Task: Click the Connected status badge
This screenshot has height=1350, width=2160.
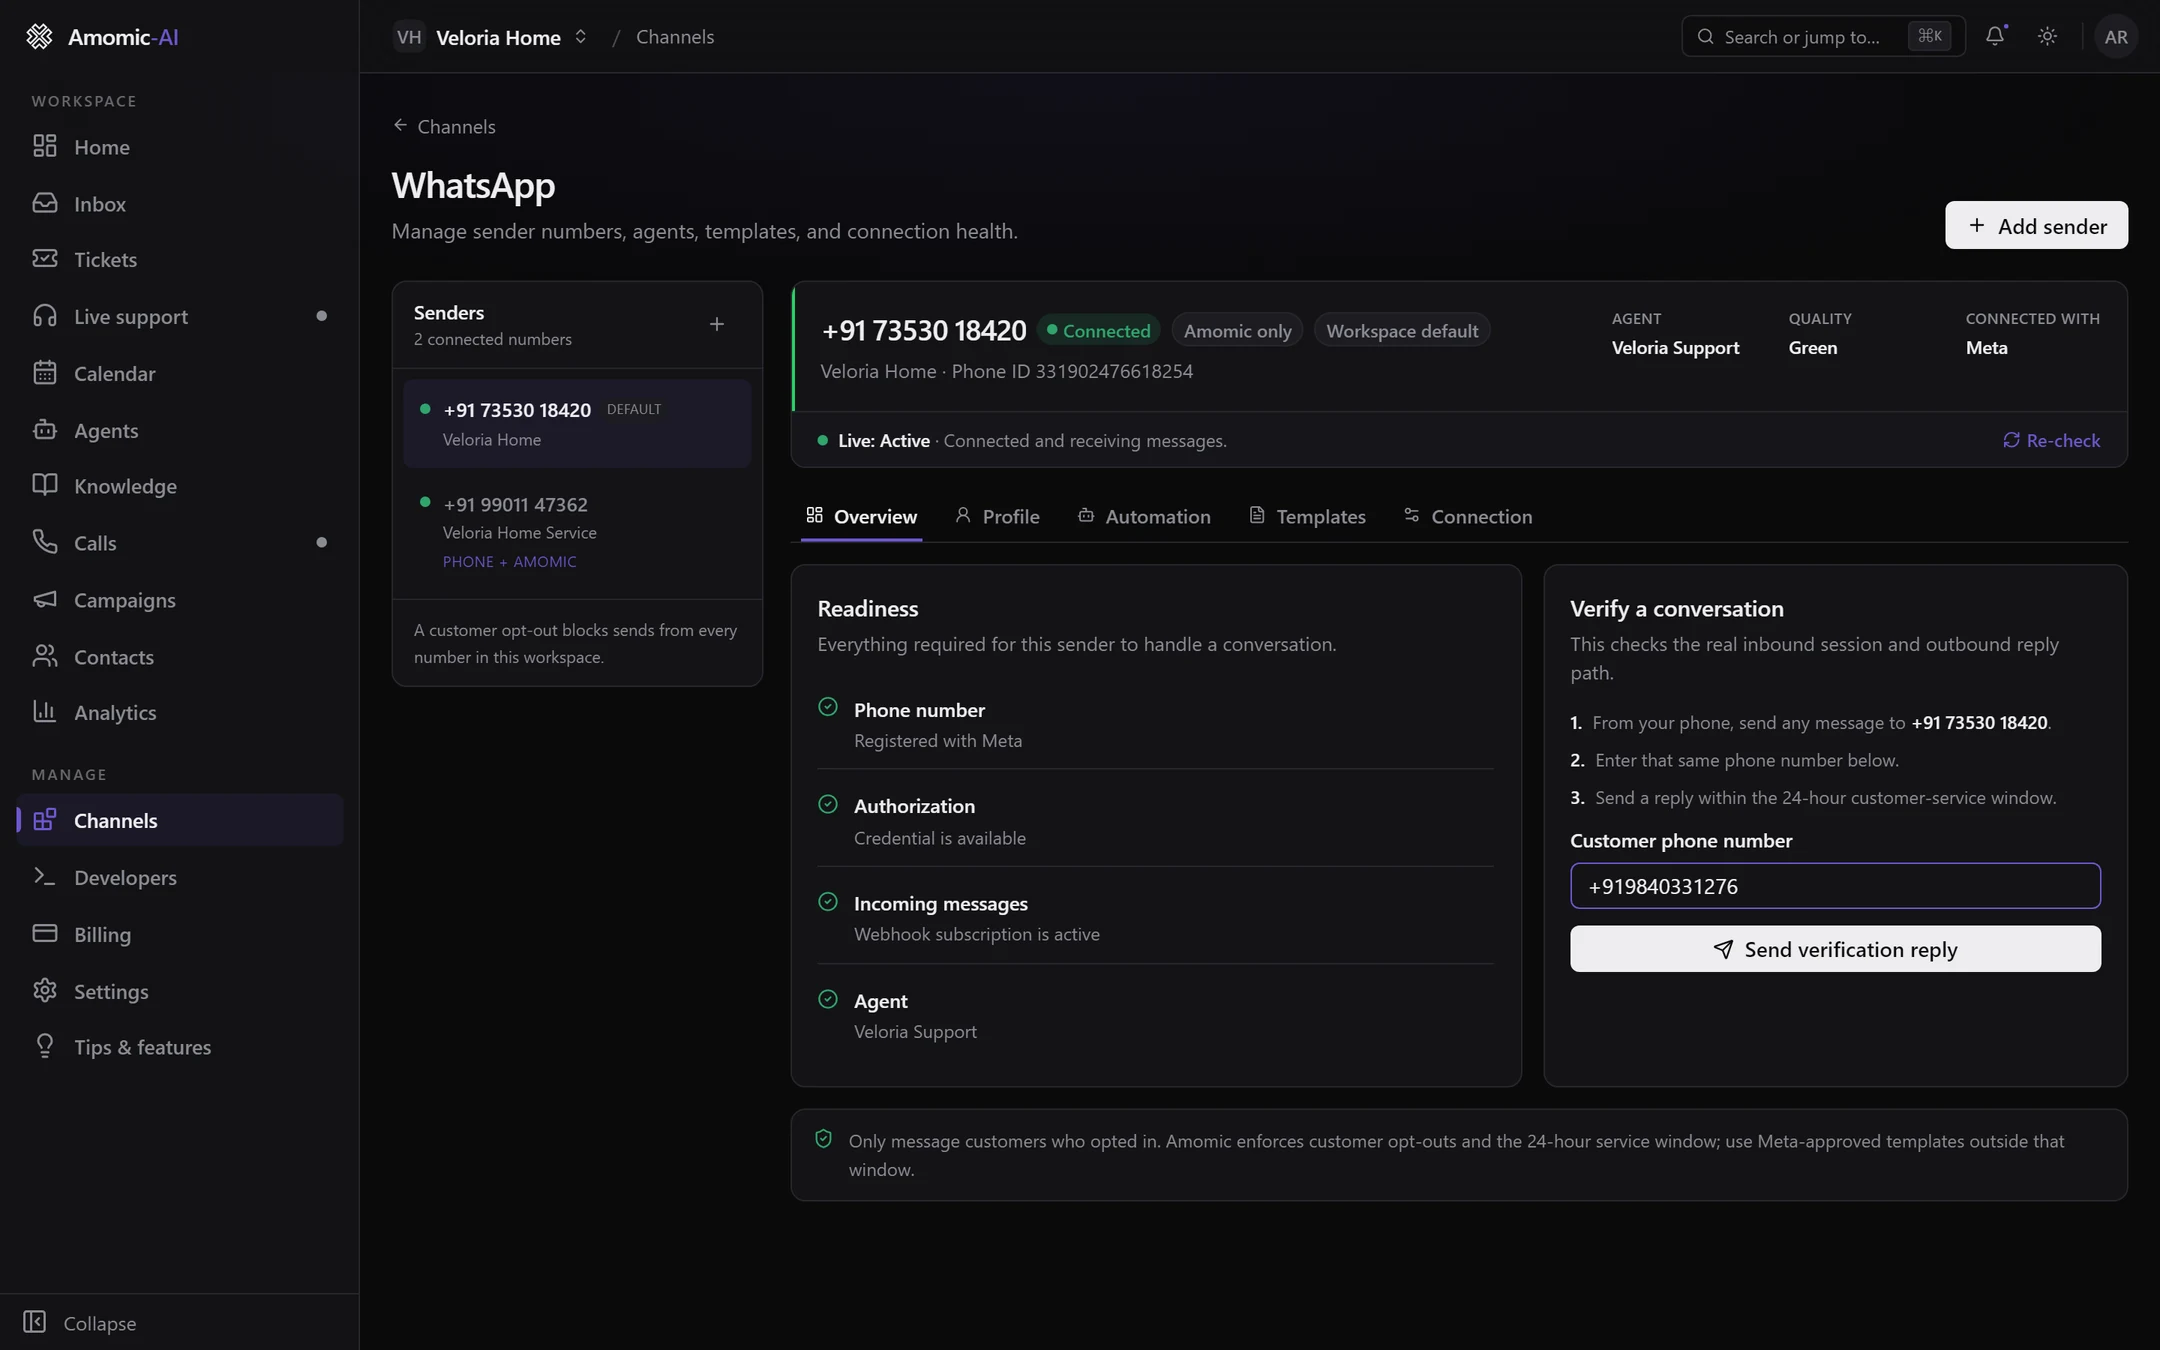Action: 1098,331
